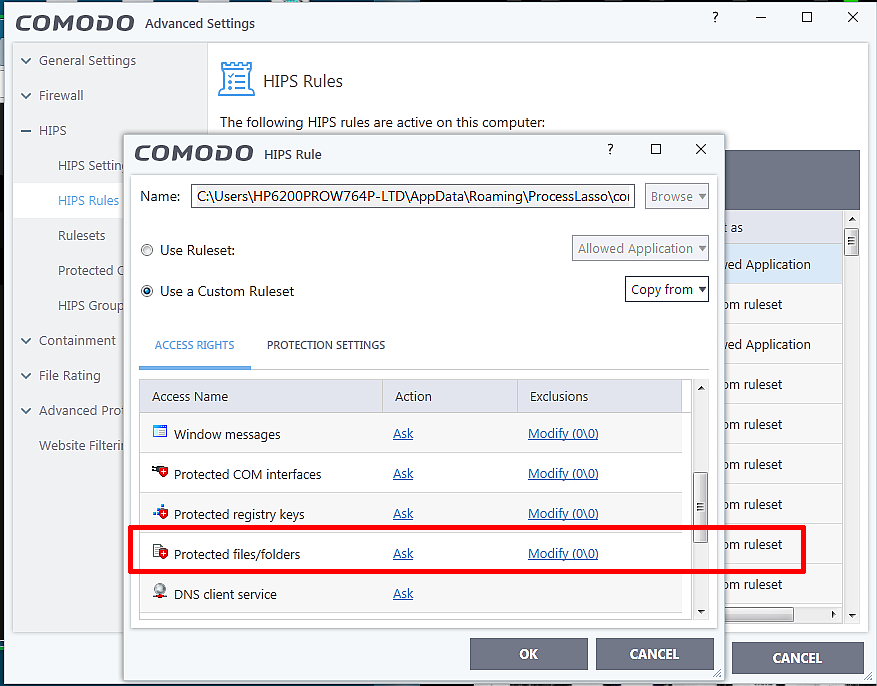Click Cancel in Advanced Settings window
Viewport: 877px width, 686px height.
coord(797,658)
